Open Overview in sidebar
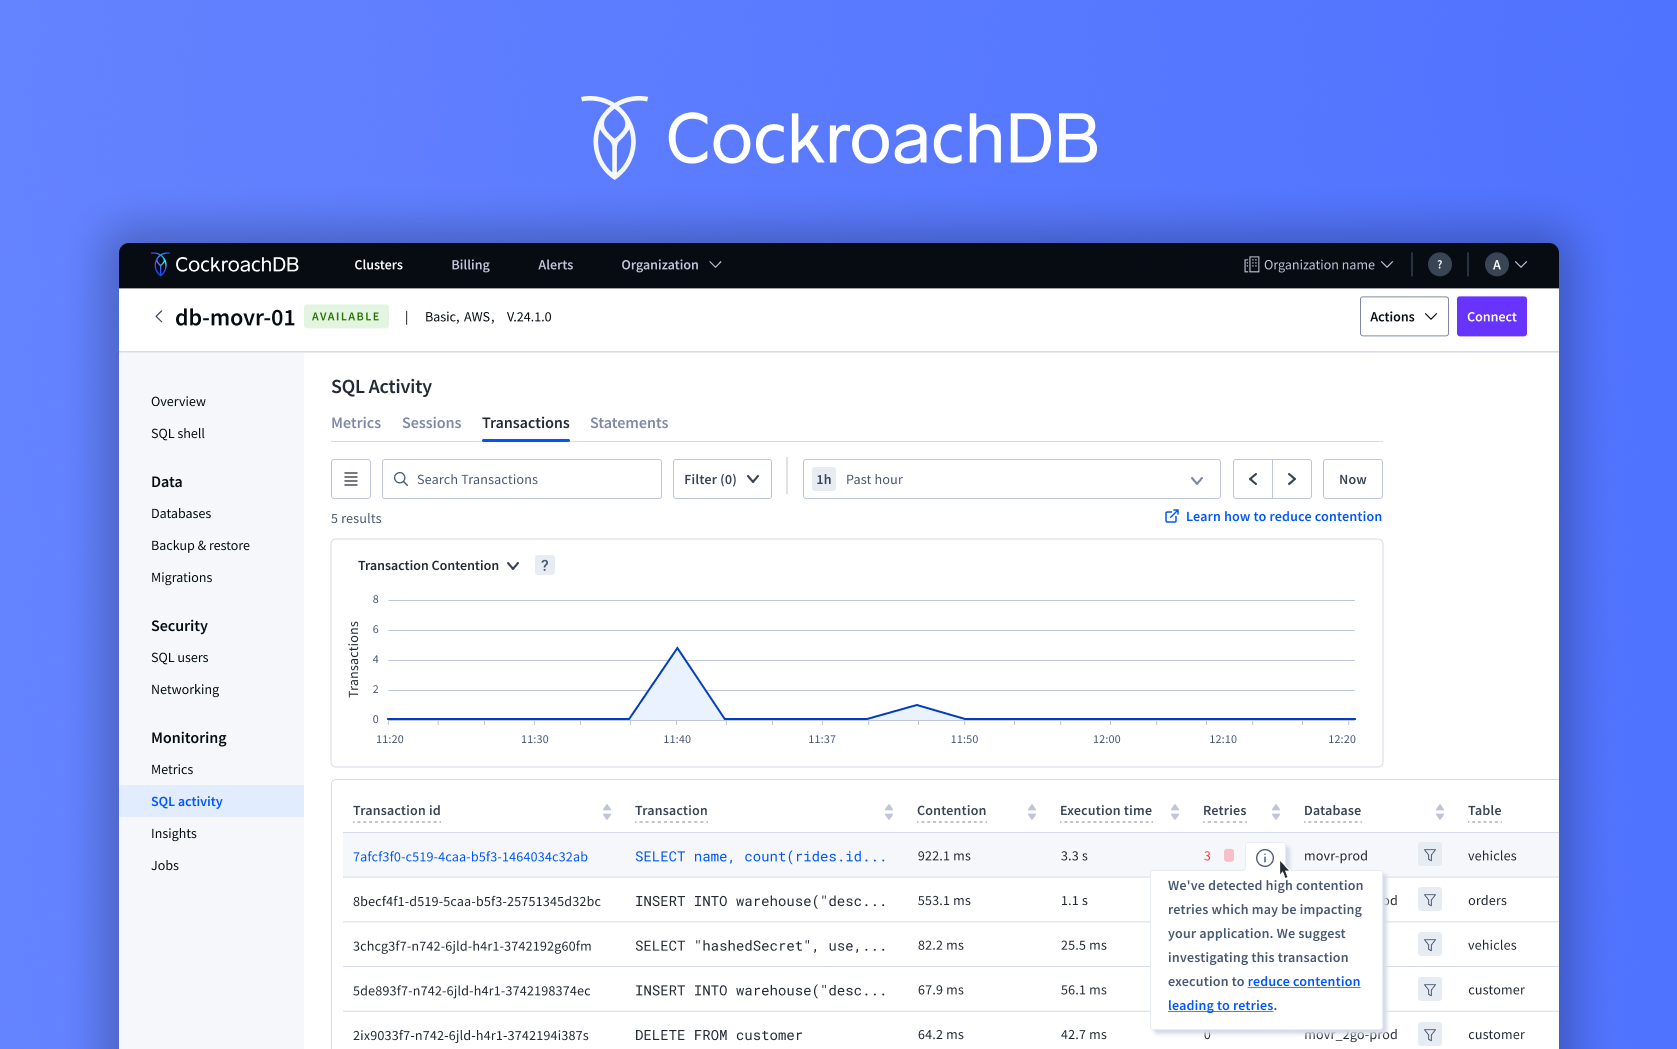 coord(178,401)
